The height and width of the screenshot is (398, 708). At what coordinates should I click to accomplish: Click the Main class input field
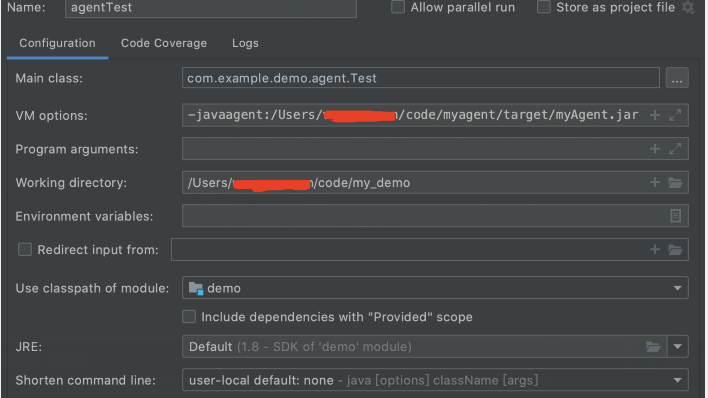(x=421, y=78)
